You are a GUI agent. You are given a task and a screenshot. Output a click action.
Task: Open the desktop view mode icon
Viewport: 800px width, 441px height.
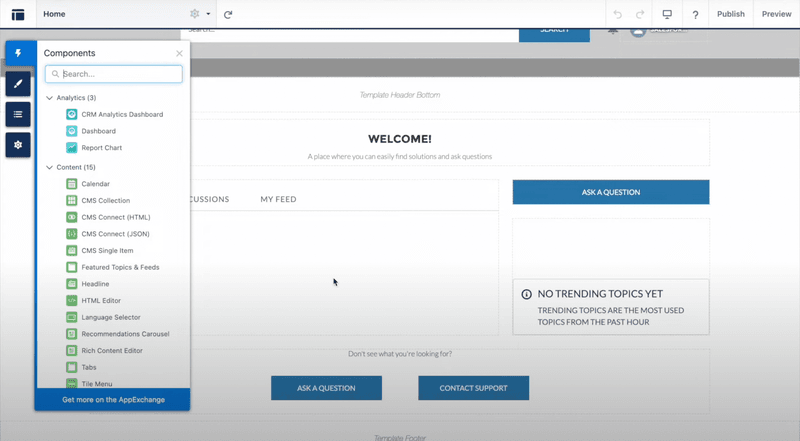click(x=667, y=14)
